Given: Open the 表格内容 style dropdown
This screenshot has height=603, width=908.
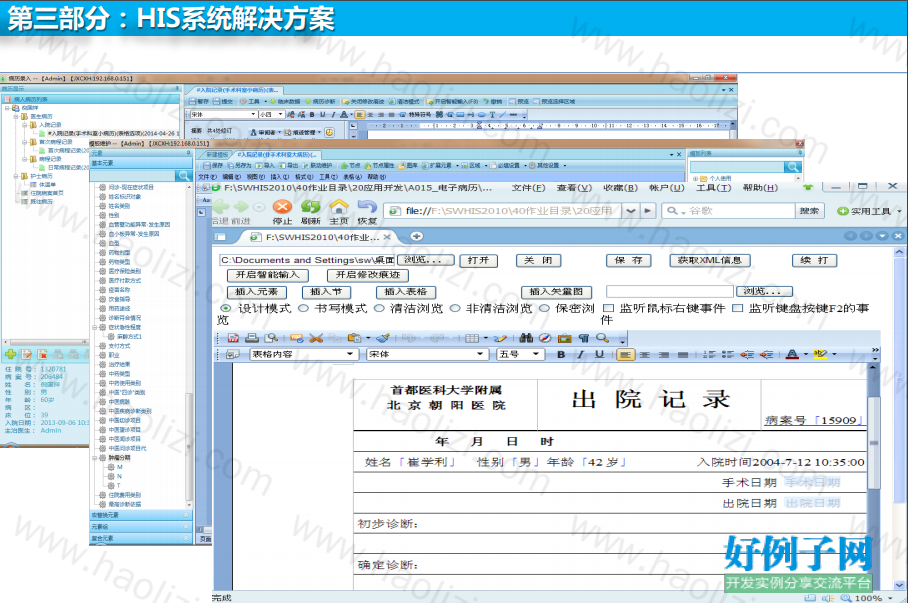Looking at the screenshot, I should (350, 354).
